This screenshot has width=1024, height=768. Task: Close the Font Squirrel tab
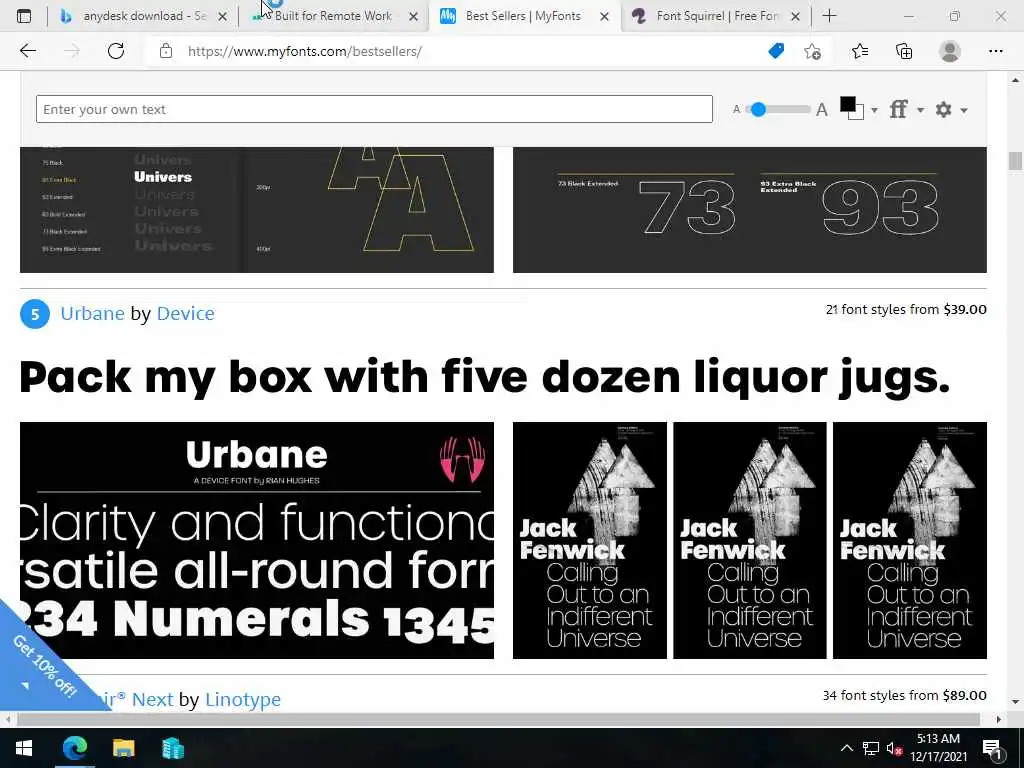795,16
